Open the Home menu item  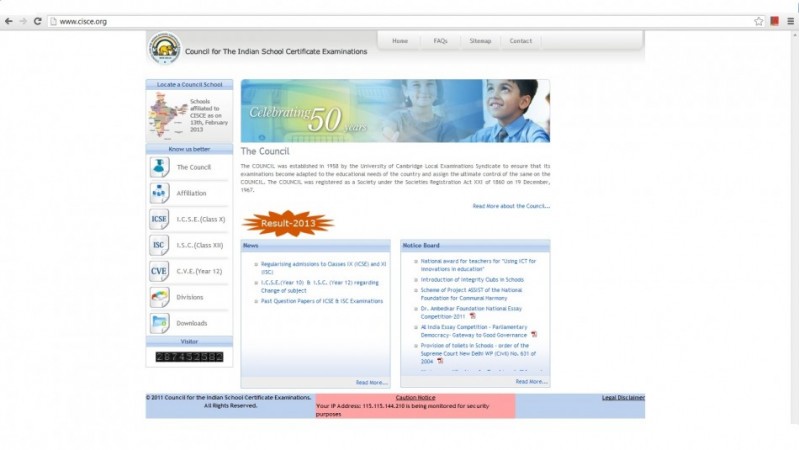pyautogui.click(x=400, y=41)
